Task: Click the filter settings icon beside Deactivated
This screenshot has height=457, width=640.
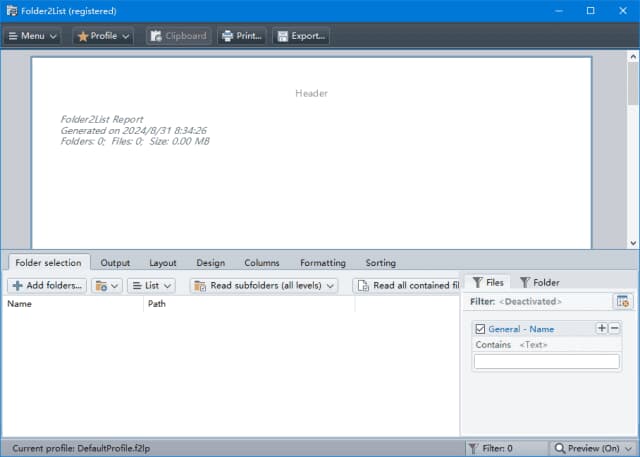Action: point(623,301)
